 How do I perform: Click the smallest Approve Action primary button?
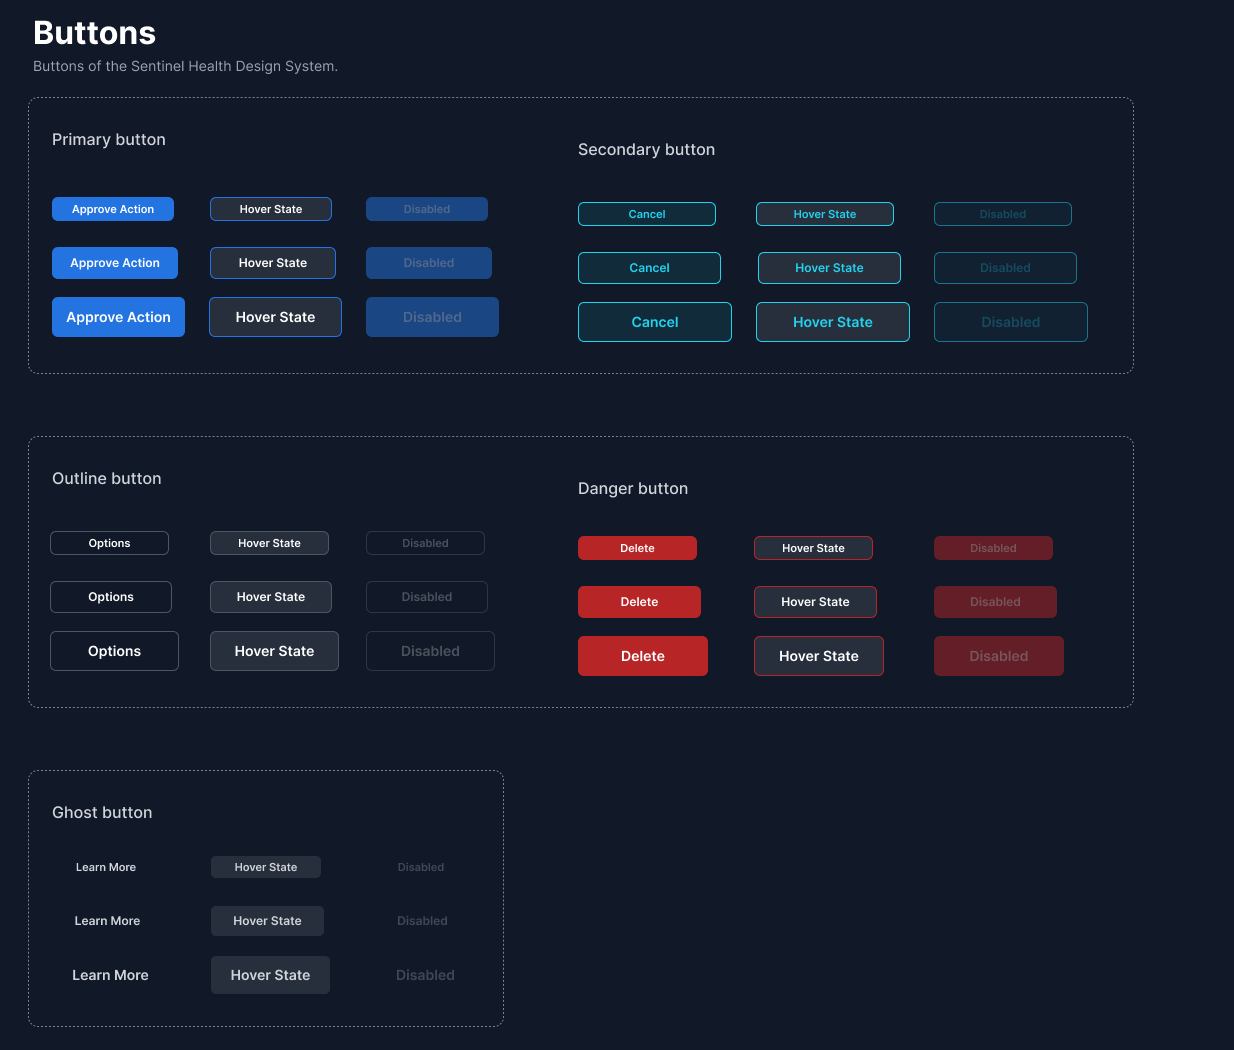click(113, 209)
